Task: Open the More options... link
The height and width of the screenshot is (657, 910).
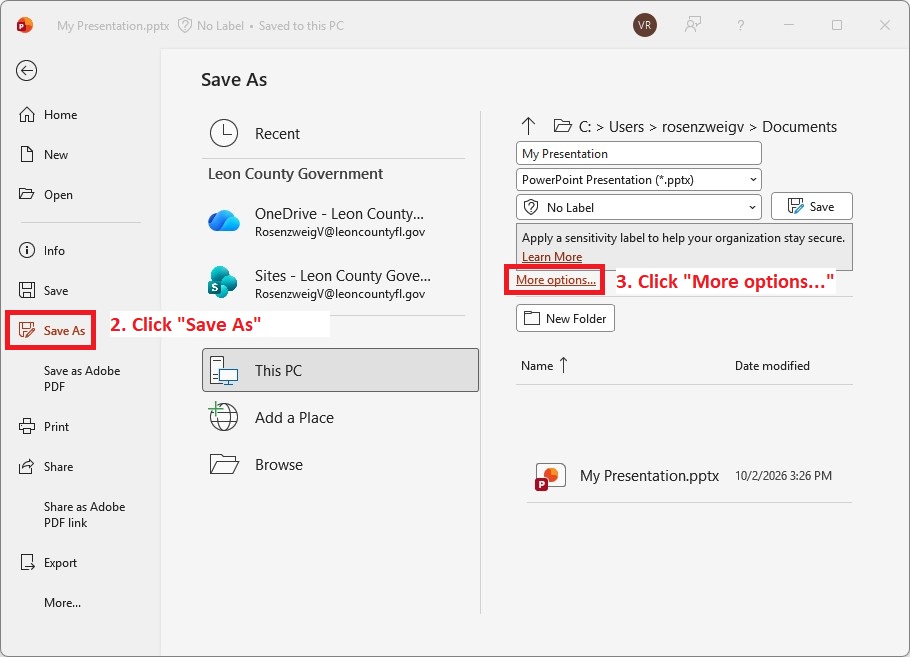Action: point(555,280)
